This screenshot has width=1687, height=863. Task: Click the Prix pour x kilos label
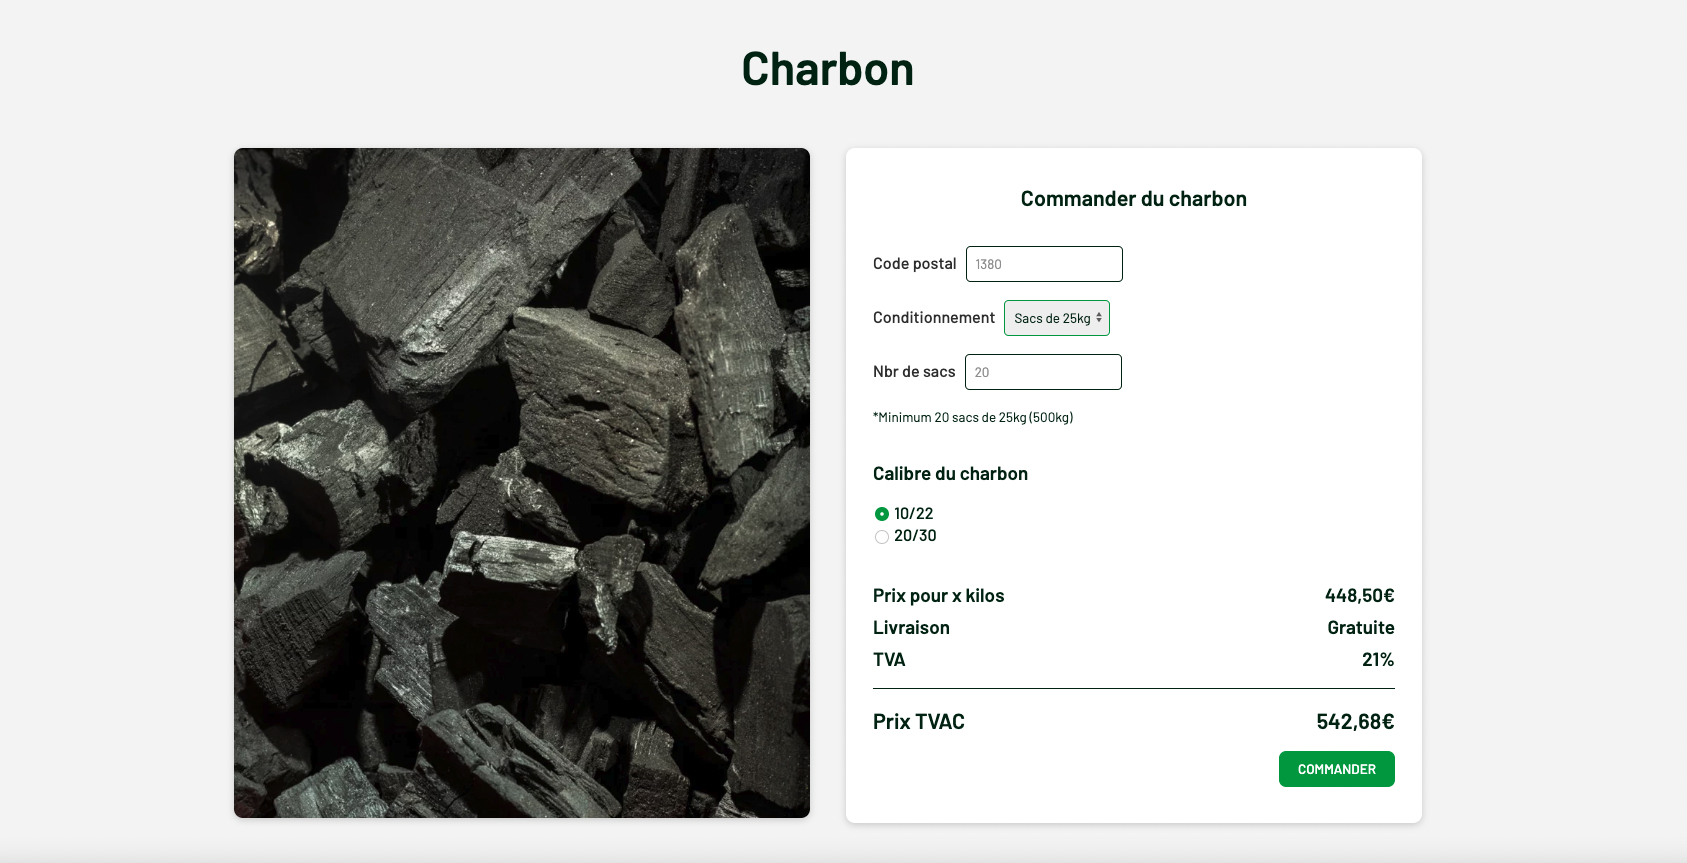point(938,596)
